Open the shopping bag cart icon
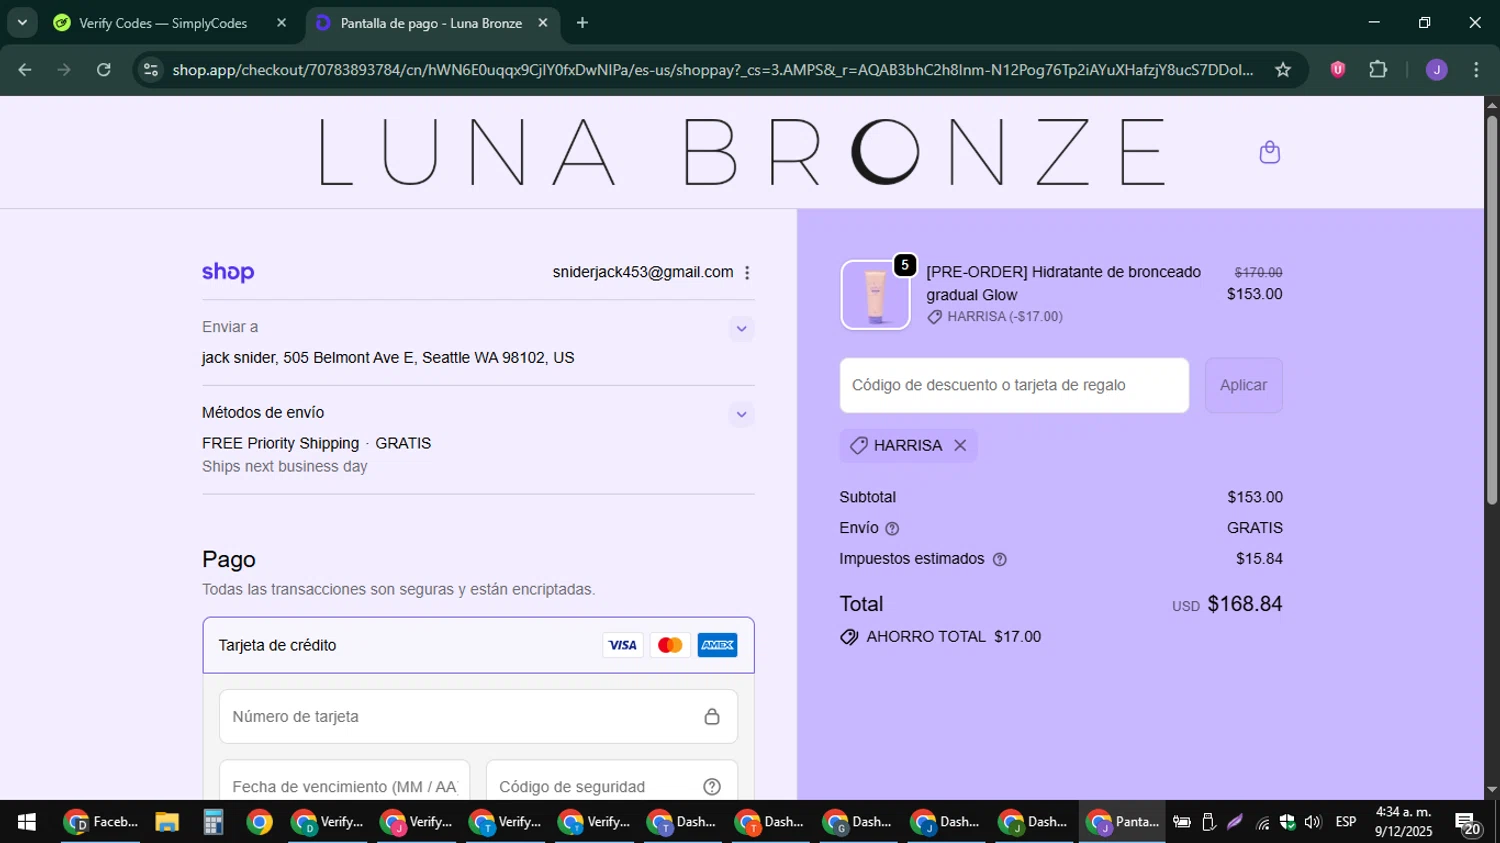This screenshot has height=843, width=1500. pyautogui.click(x=1269, y=152)
